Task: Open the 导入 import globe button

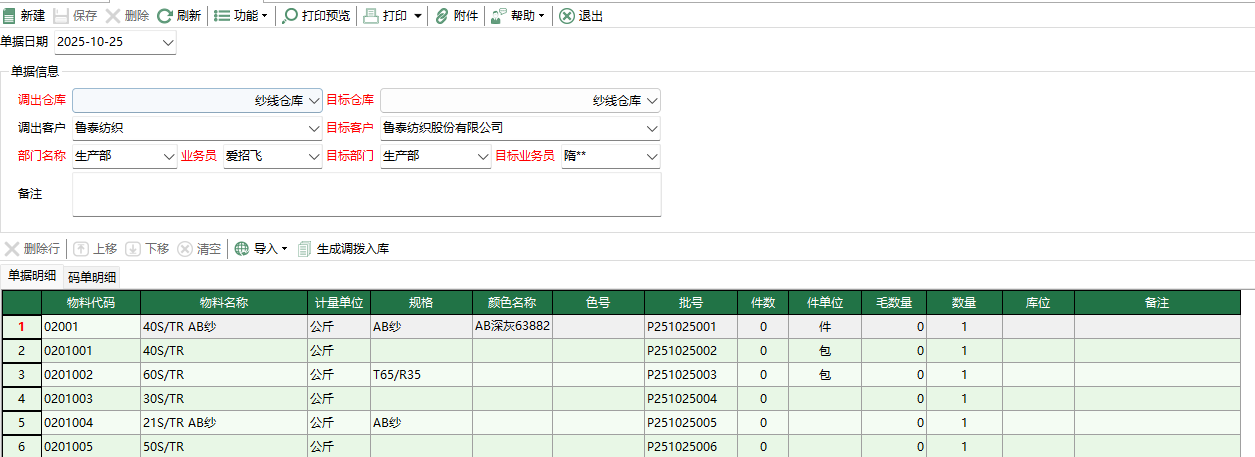Action: point(242,249)
